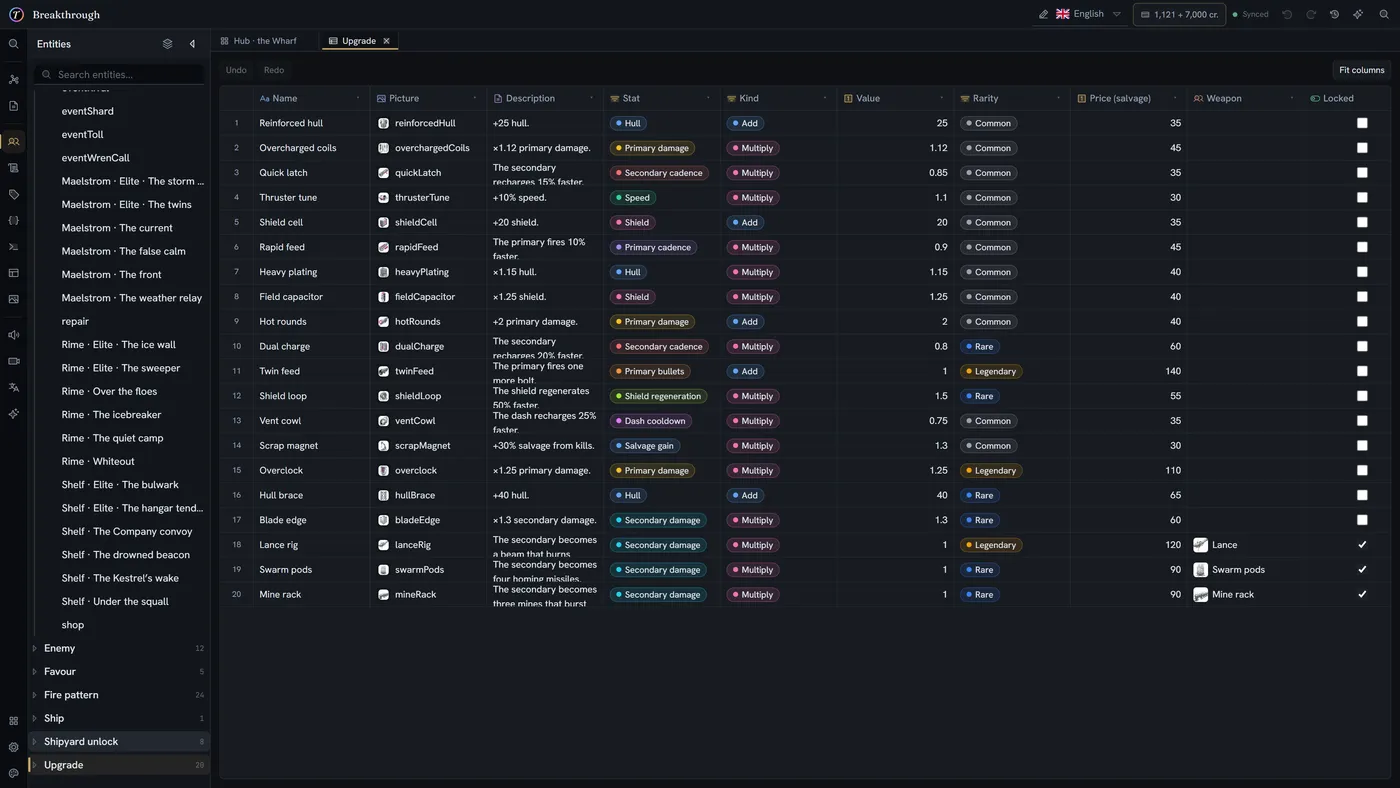
Task: Close the Upgrade tab
Action: 386,41
